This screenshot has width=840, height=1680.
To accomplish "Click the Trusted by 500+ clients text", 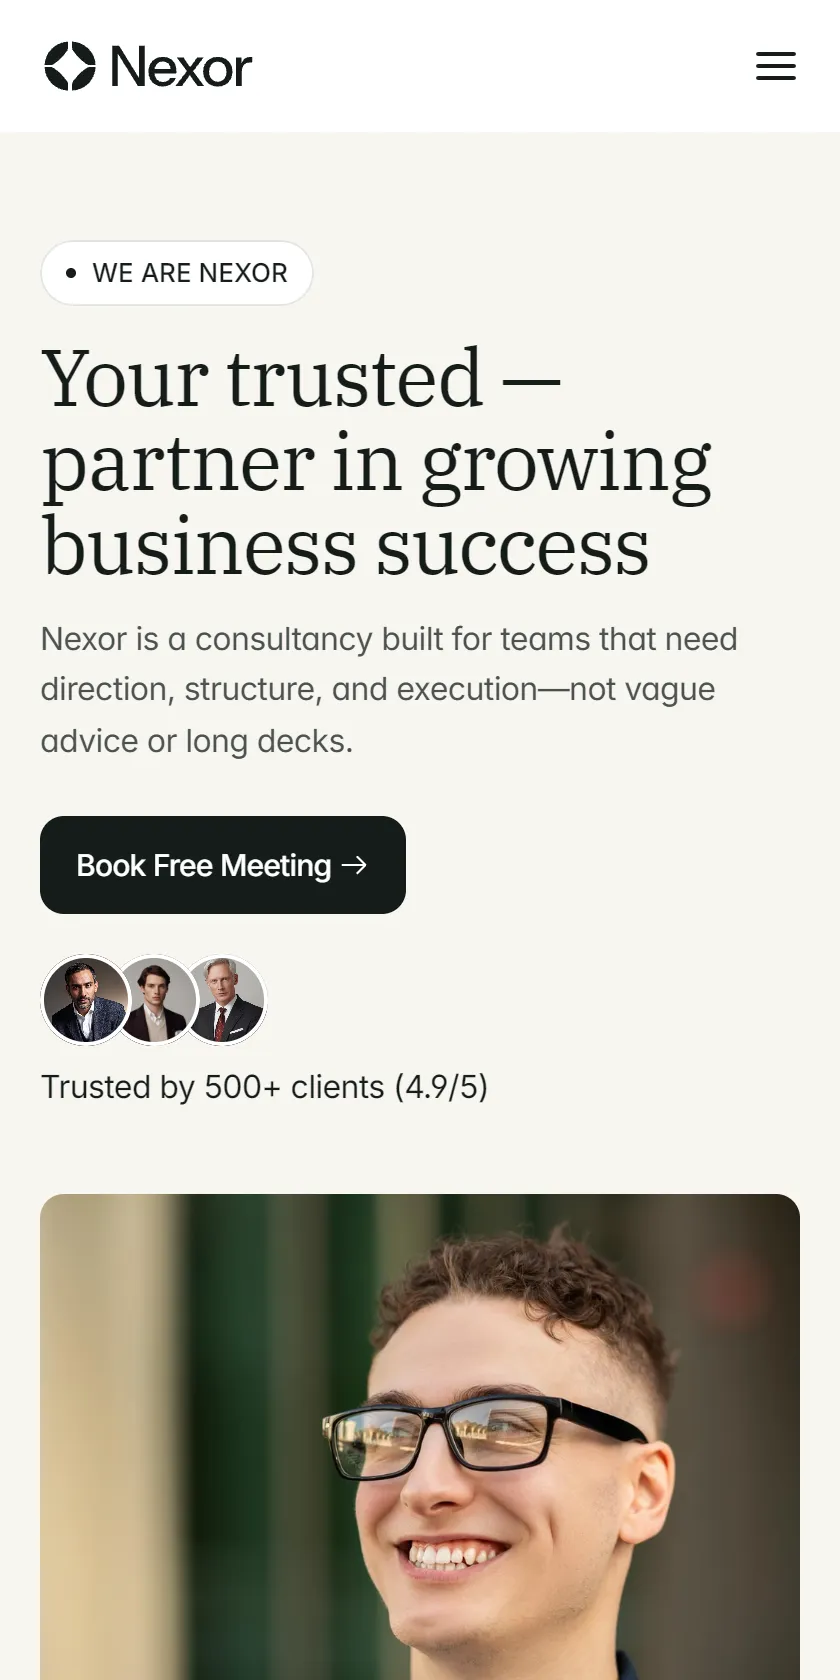I will point(213,1087).
